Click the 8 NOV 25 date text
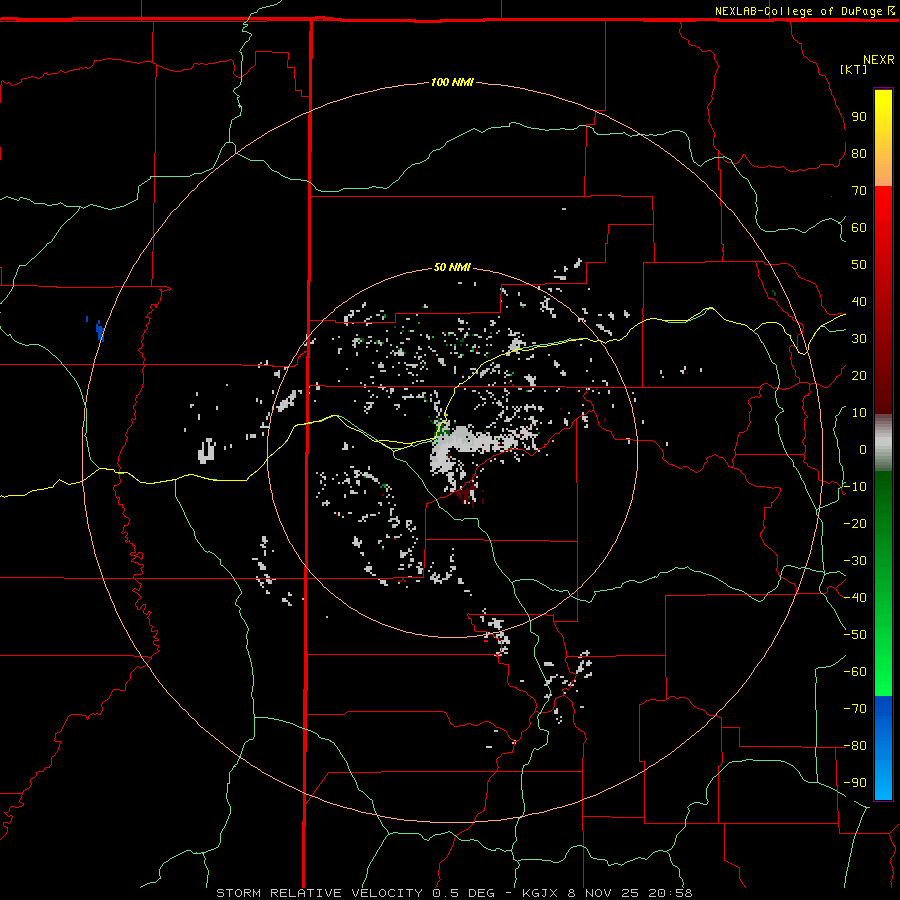This screenshot has height=900, width=900. (603, 893)
